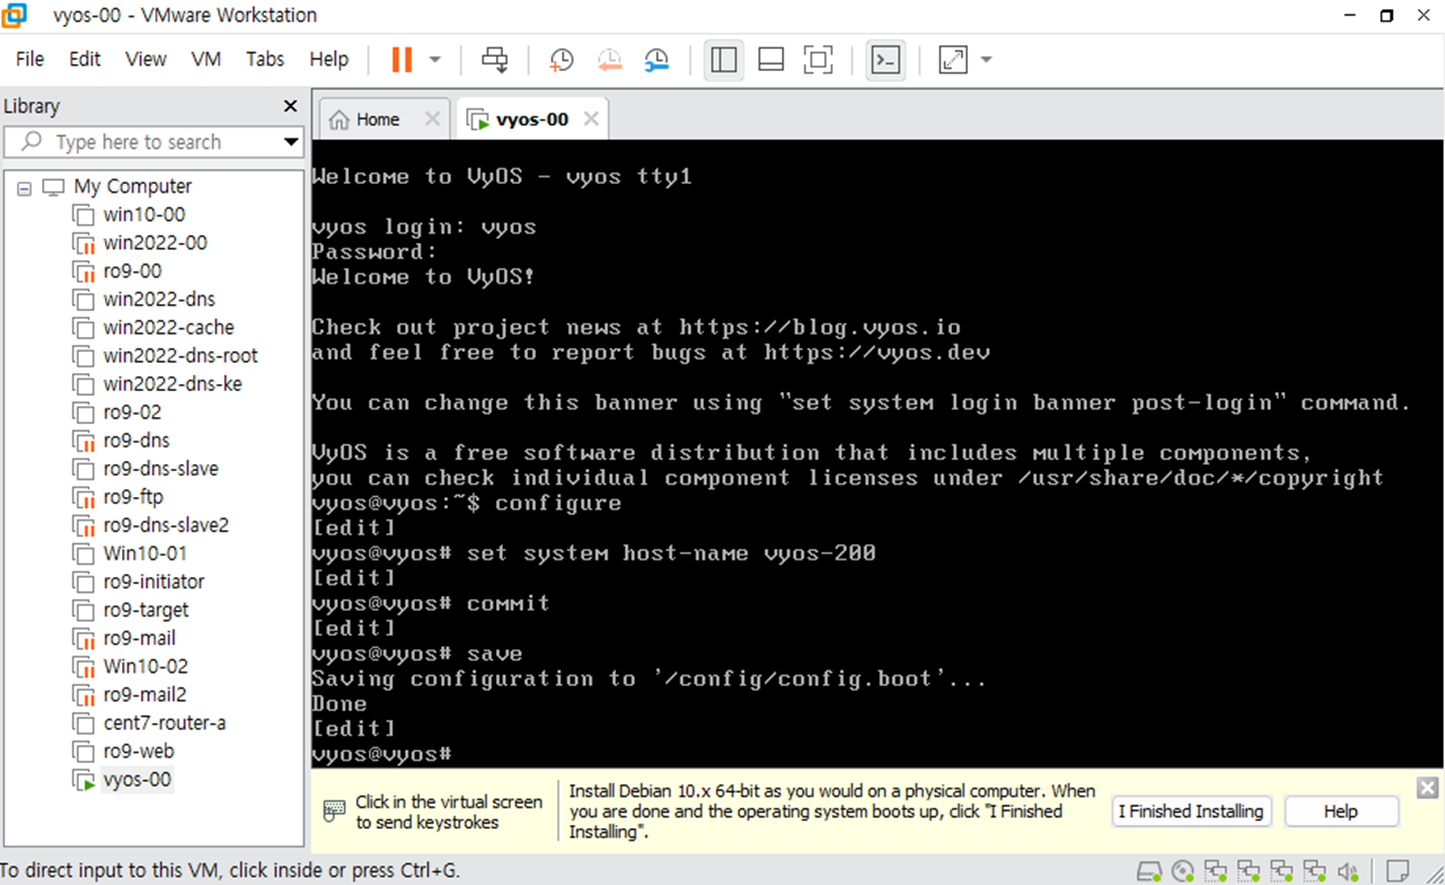Image resolution: width=1445 pixels, height=885 pixels.
Task: Toggle the console view icon
Action: click(886, 60)
